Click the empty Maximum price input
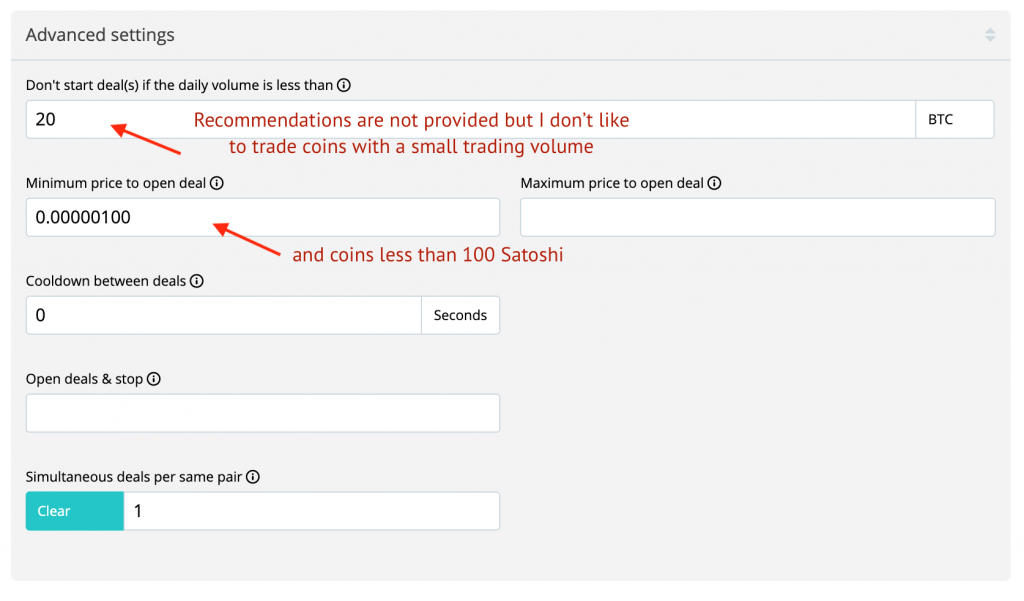The height and width of the screenshot is (601, 1024). point(757,217)
